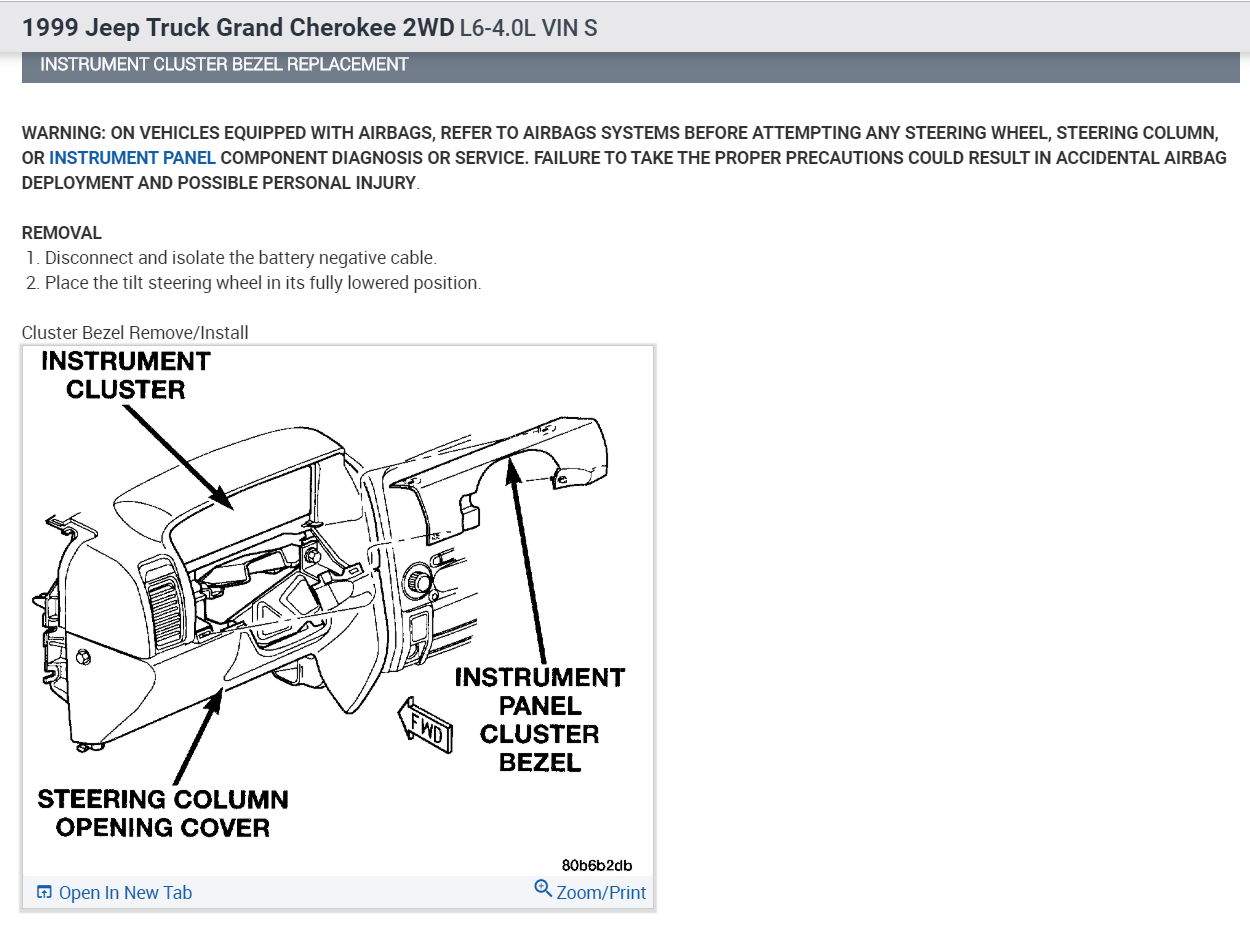Select the REMOVAL heading

point(62,233)
